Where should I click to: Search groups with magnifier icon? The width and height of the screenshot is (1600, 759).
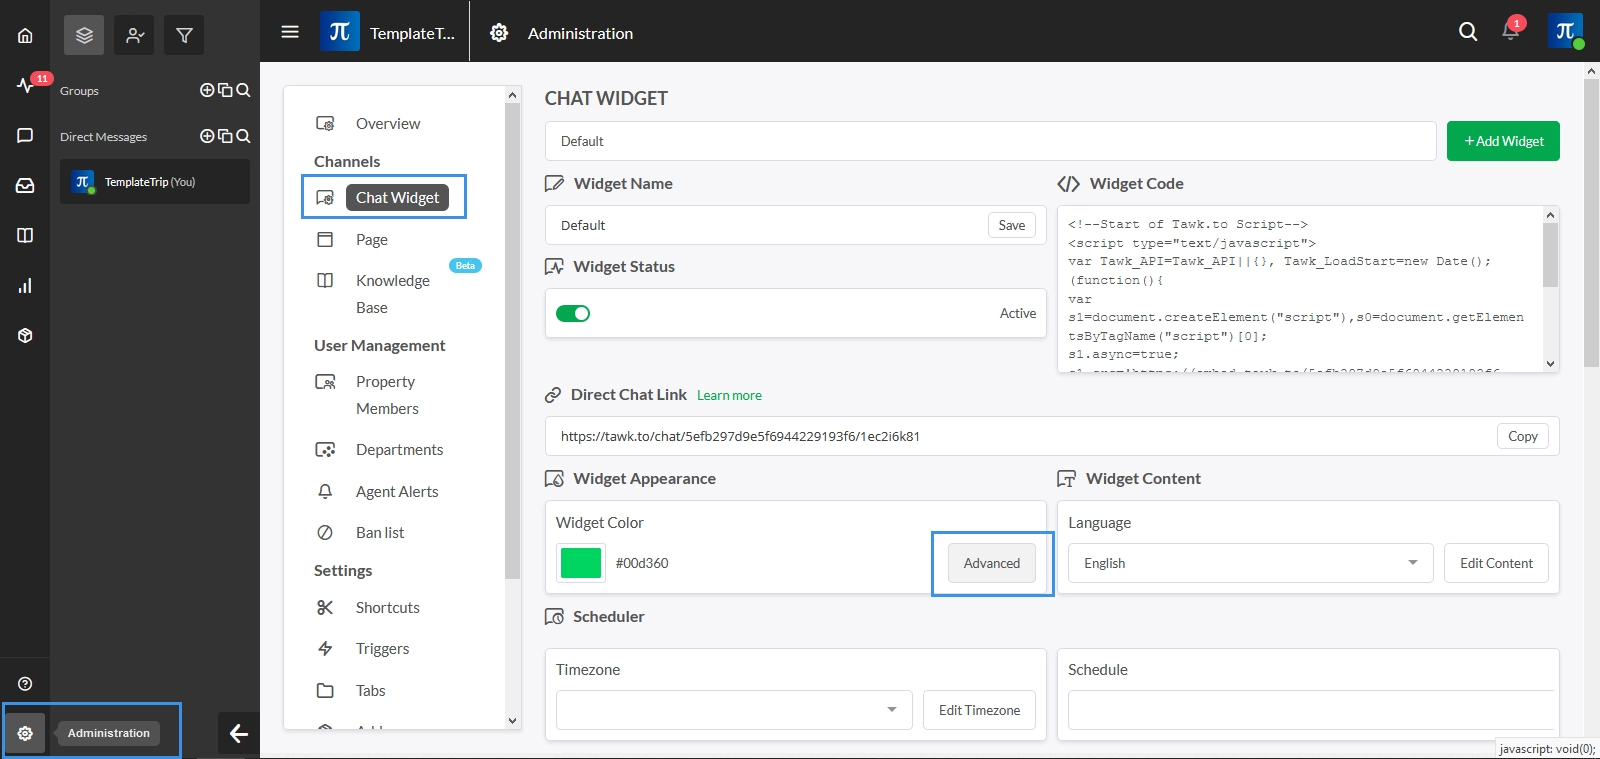click(243, 90)
